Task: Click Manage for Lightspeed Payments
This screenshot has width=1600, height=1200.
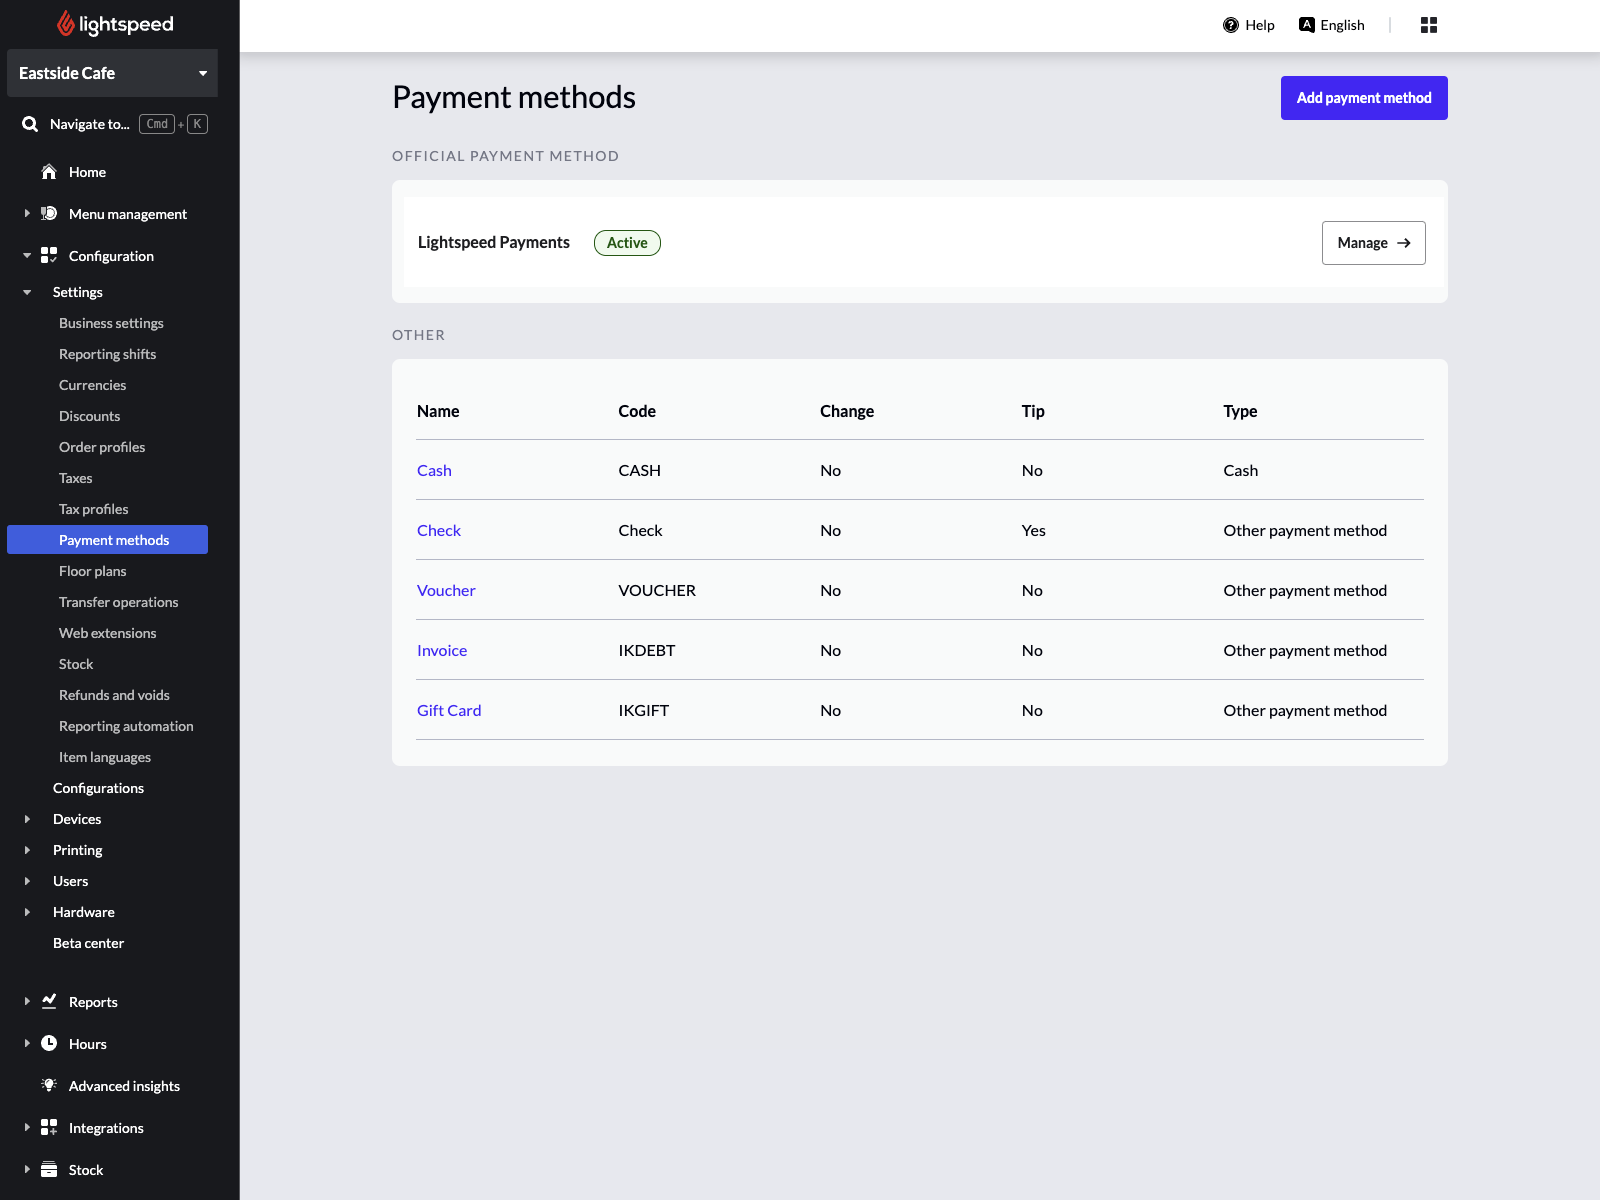Action: pos(1373,243)
